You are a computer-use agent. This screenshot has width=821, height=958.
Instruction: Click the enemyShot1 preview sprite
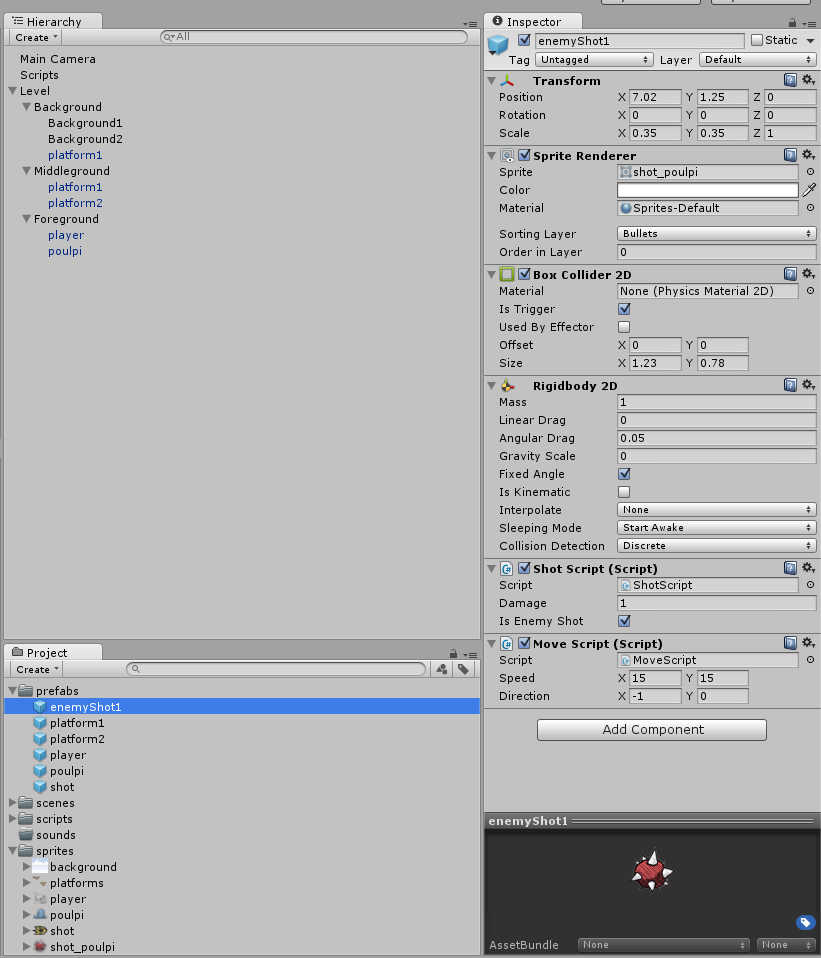click(652, 872)
